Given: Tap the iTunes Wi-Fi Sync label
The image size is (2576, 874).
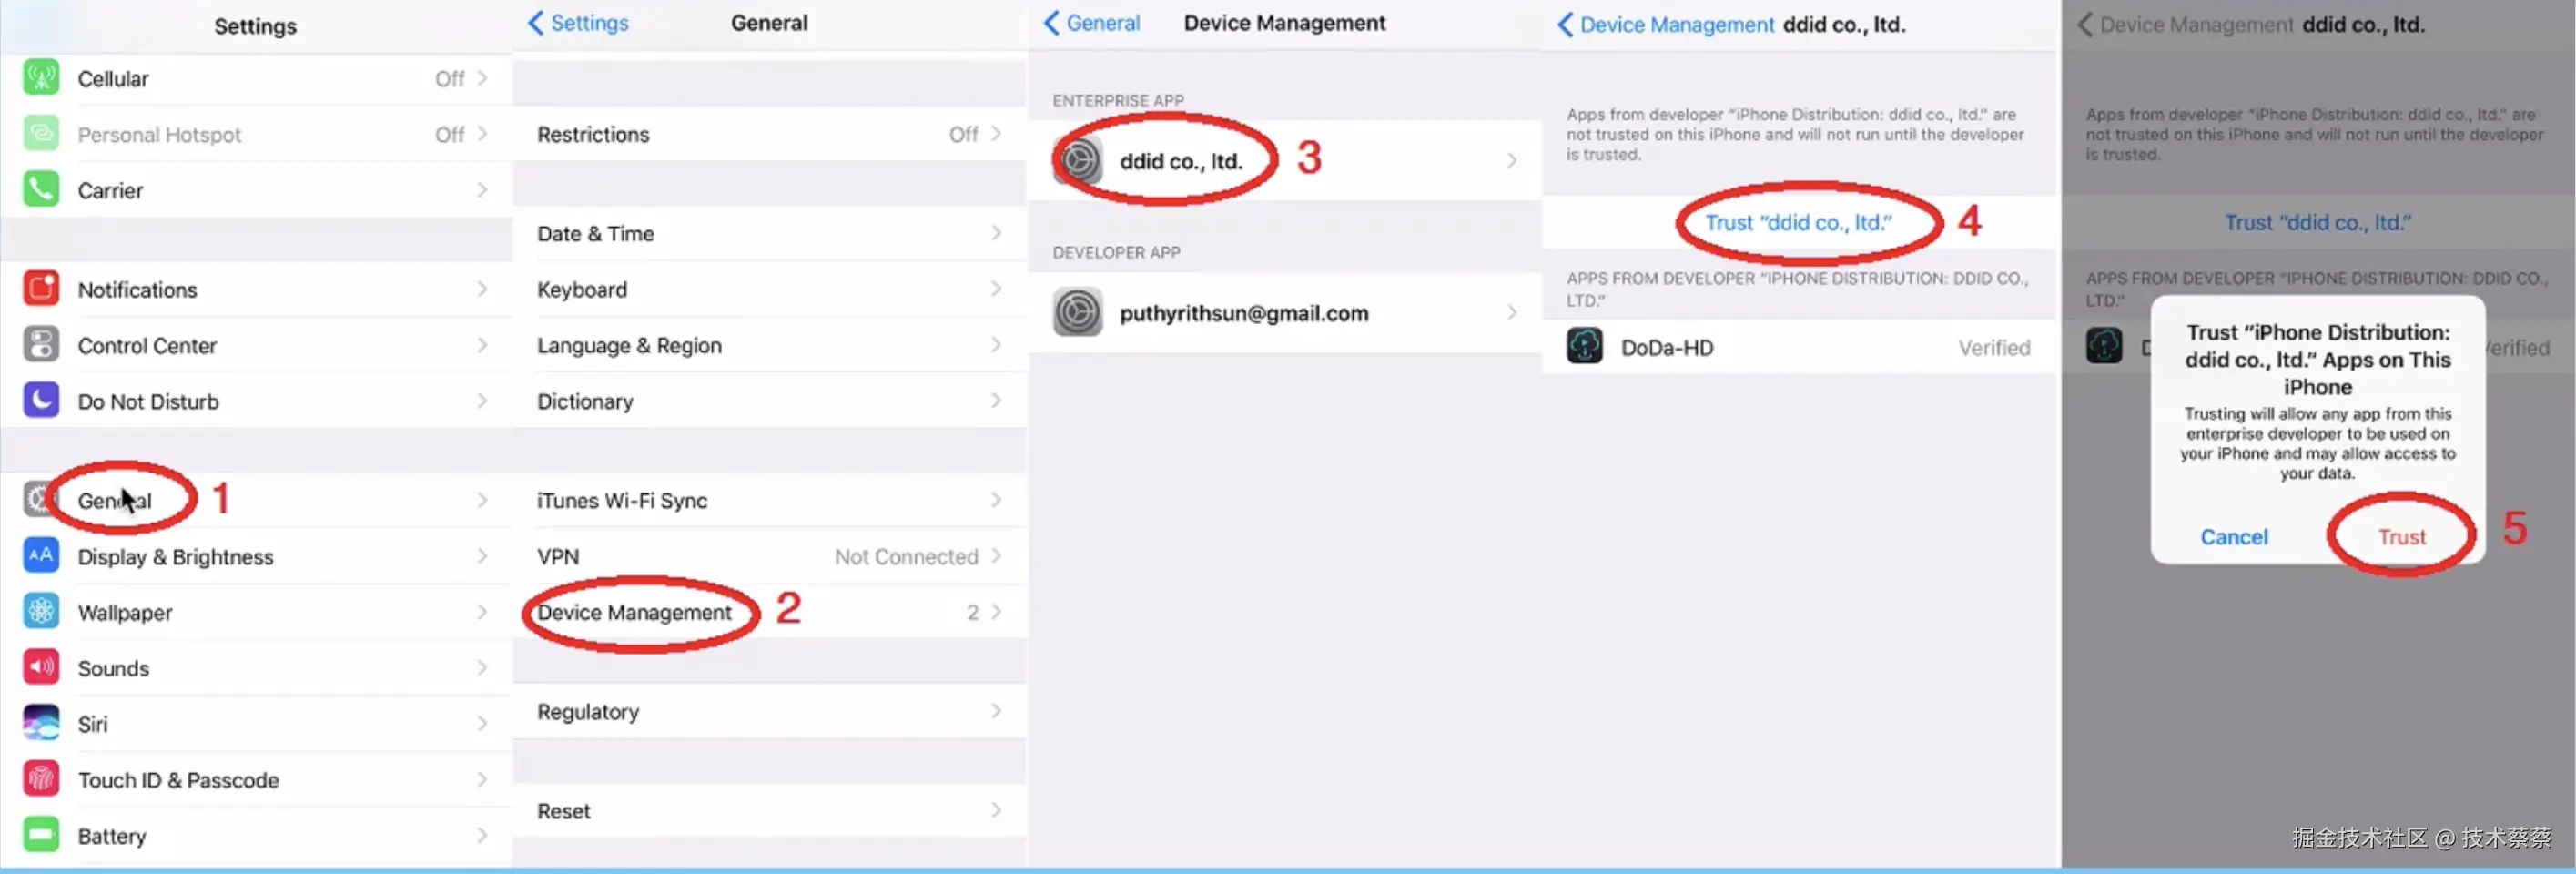Looking at the screenshot, I should pyautogui.click(x=622, y=500).
